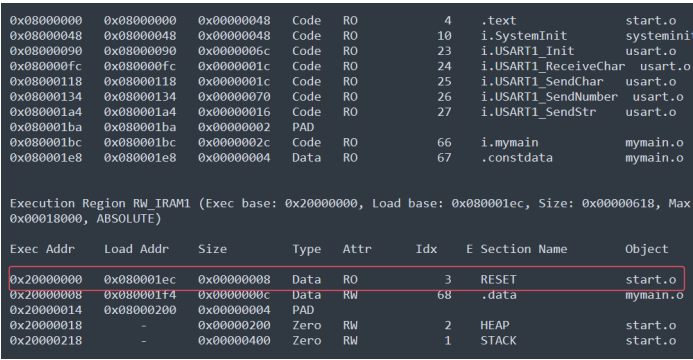Image resolution: width=693 pixels, height=360 pixels.
Task: Click the Type column header
Action: point(307,249)
